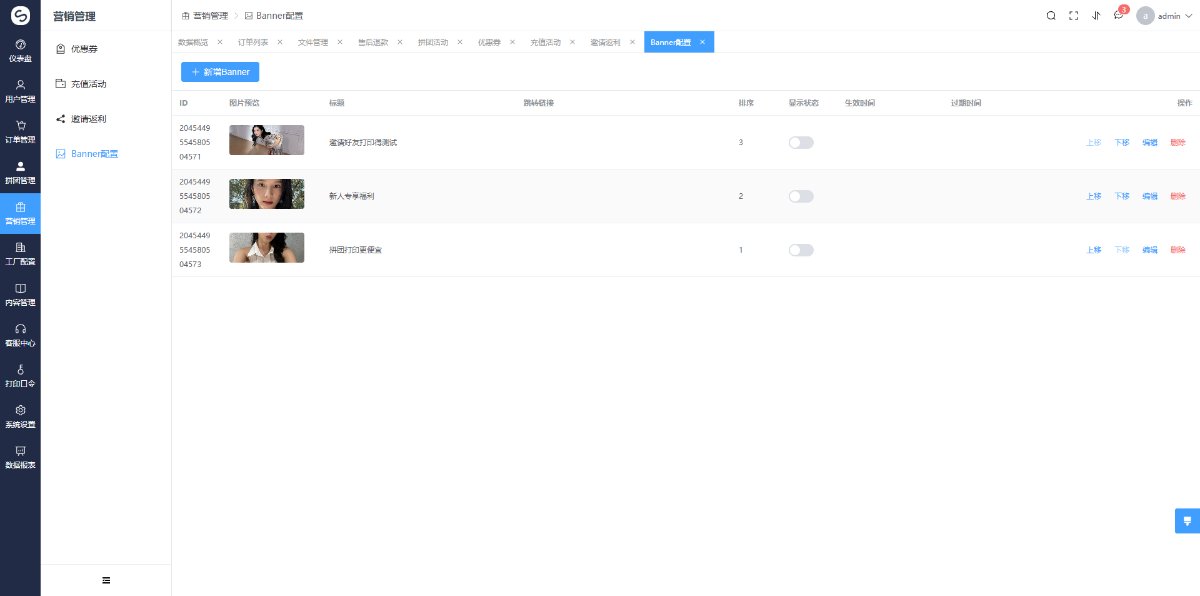Click the floating blue widget at right edge
Viewport: 1200px width, 596px height.
(x=1187, y=521)
